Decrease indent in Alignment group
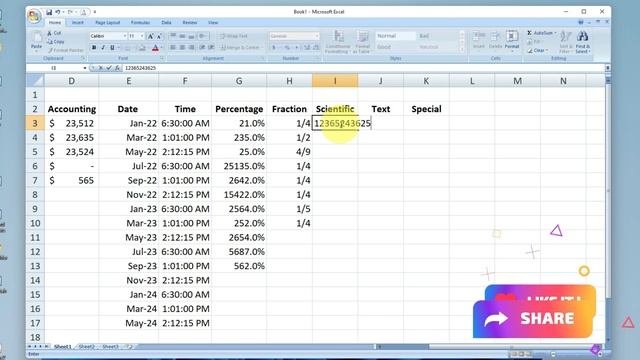This screenshot has height=360, width=640. coord(202,48)
